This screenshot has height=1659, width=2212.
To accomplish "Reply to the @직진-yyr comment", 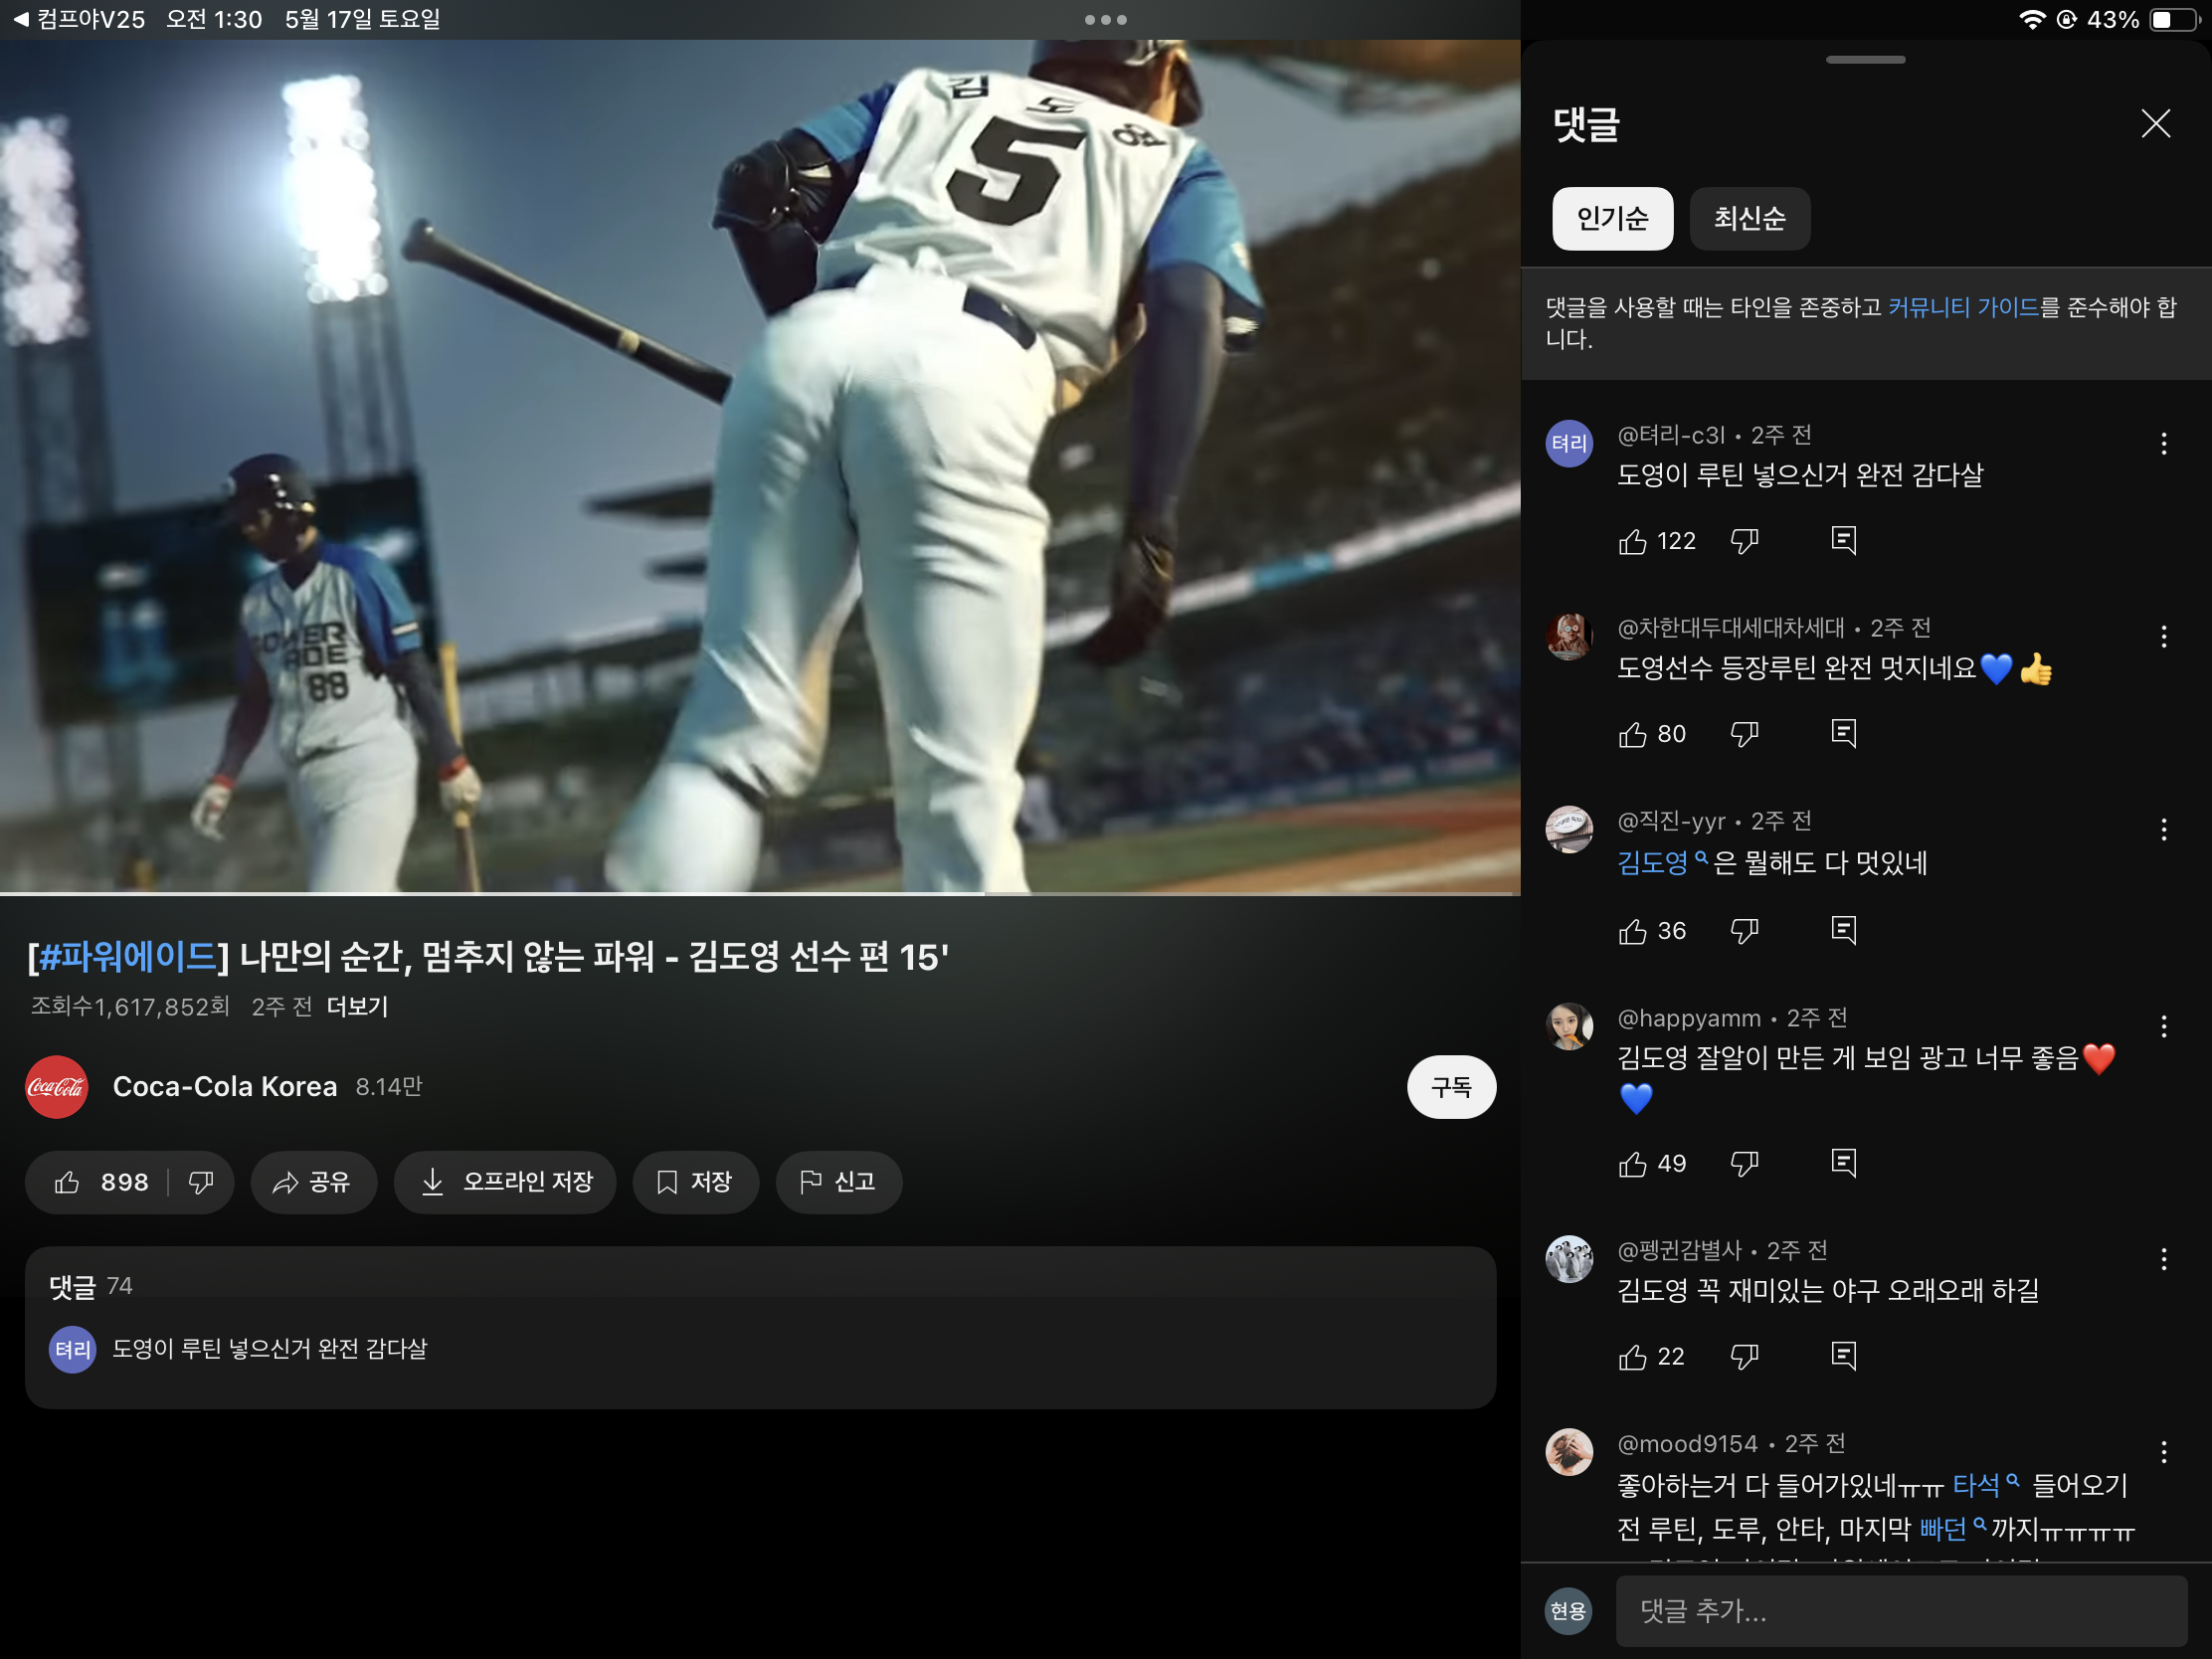I will [1844, 931].
